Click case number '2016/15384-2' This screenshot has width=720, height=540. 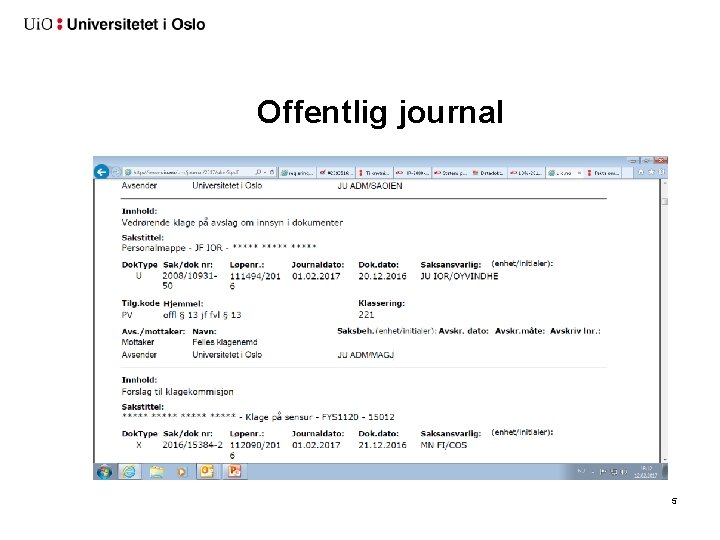pyautogui.click(x=192, y=445)
